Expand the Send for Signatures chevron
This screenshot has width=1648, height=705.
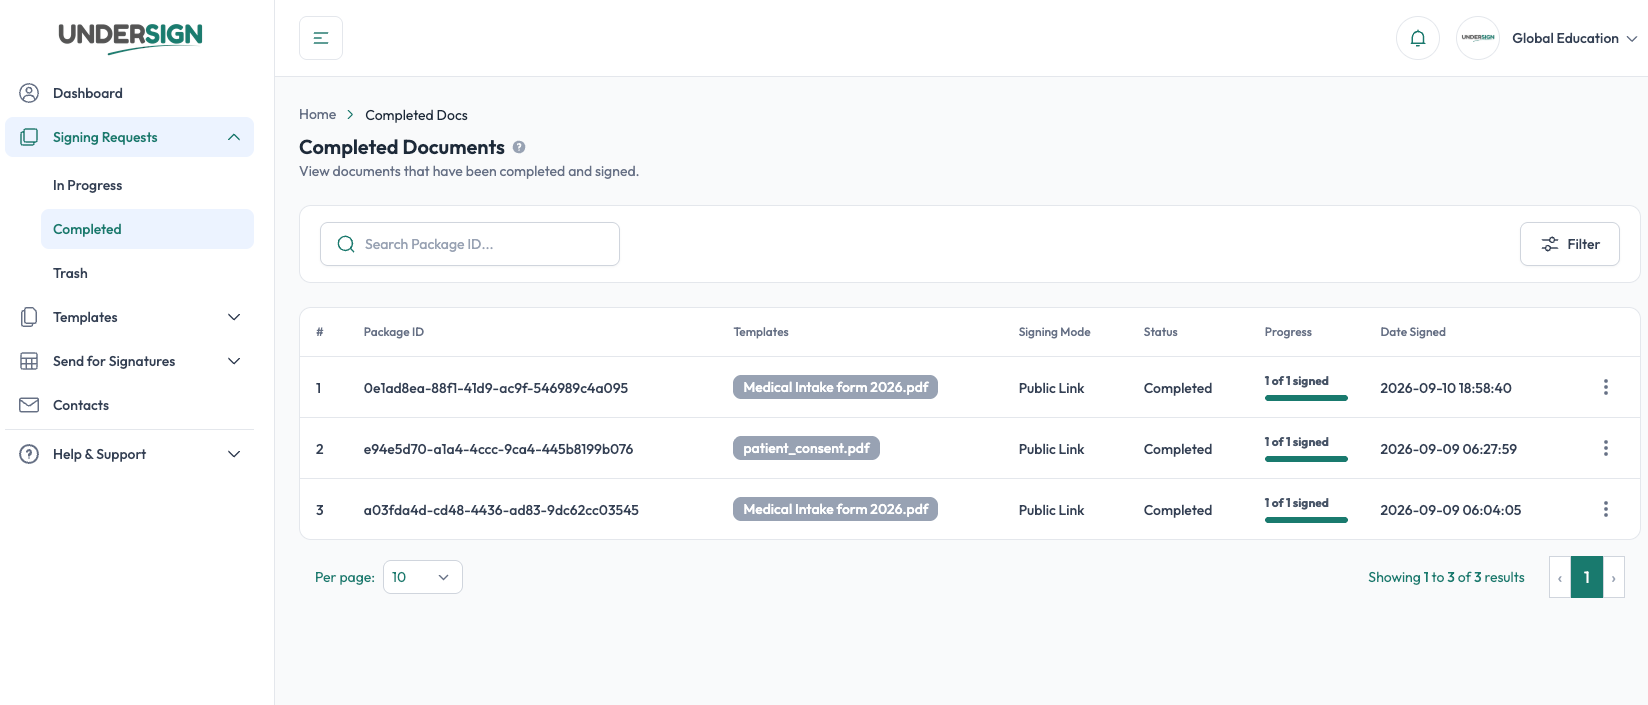point(234,361)
